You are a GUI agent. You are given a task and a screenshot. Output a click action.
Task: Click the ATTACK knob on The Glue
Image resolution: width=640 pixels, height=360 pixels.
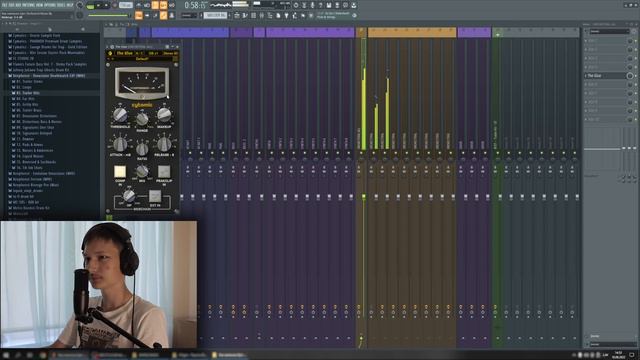120,144
